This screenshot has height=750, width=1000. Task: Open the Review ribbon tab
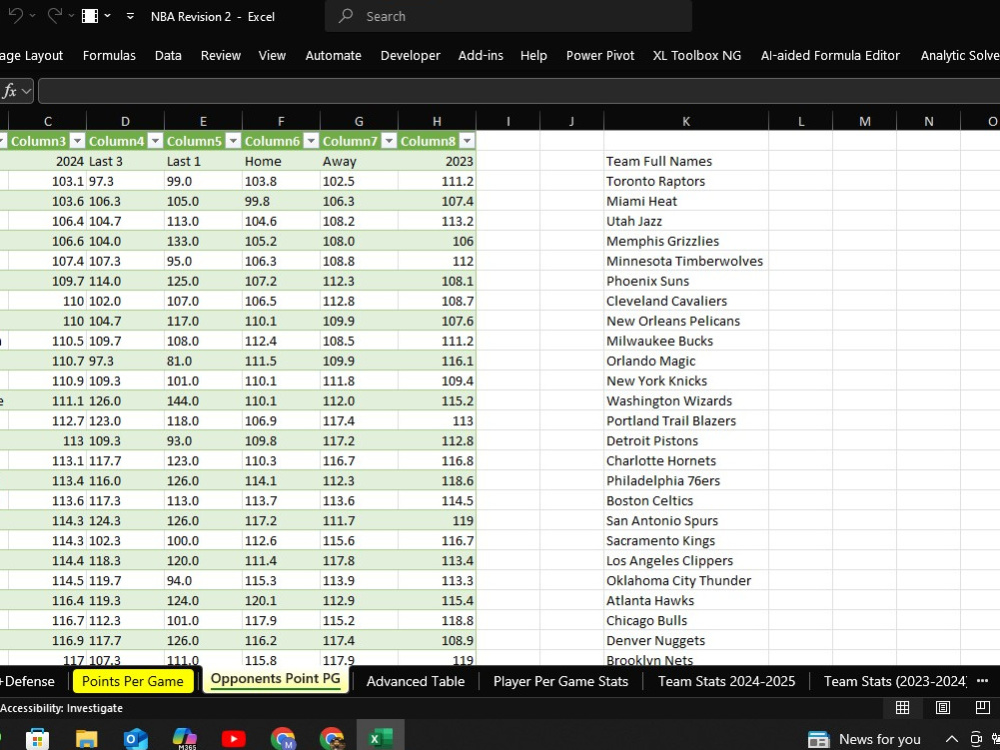click(221, 55)
